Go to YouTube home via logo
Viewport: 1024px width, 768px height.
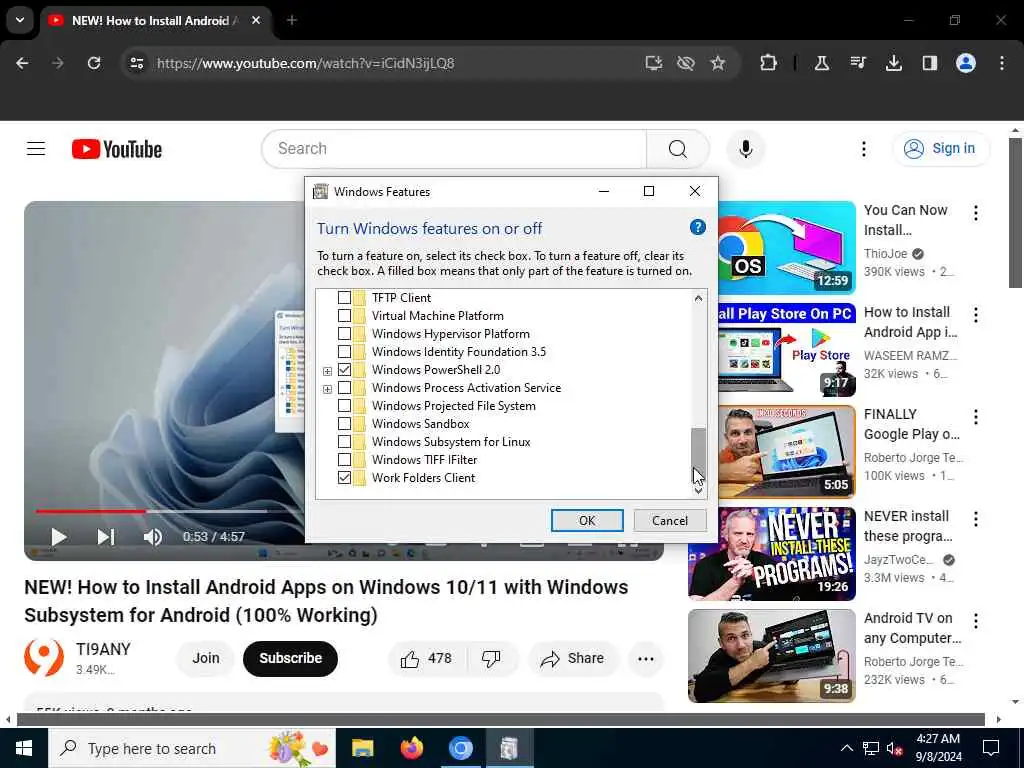117,150
